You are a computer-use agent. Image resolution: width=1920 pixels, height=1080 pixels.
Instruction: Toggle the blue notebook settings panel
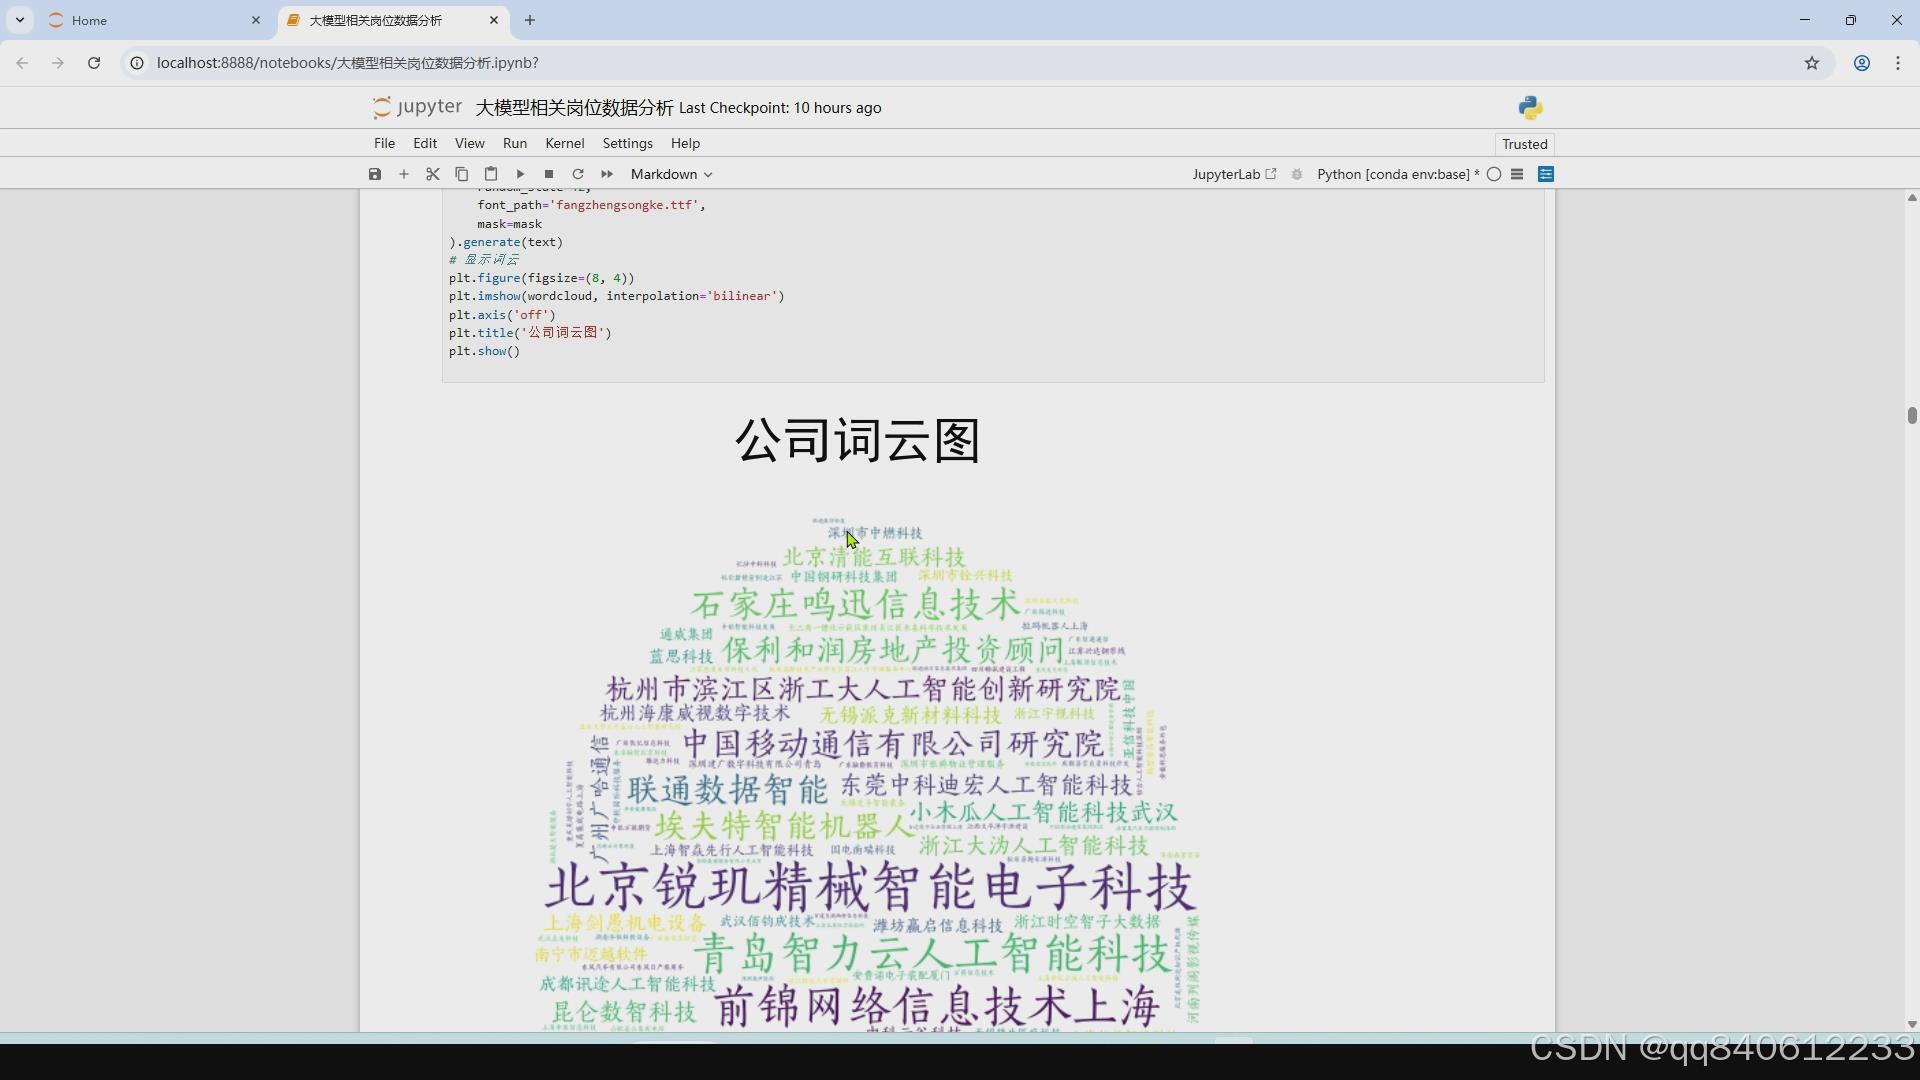(1547, 173)
